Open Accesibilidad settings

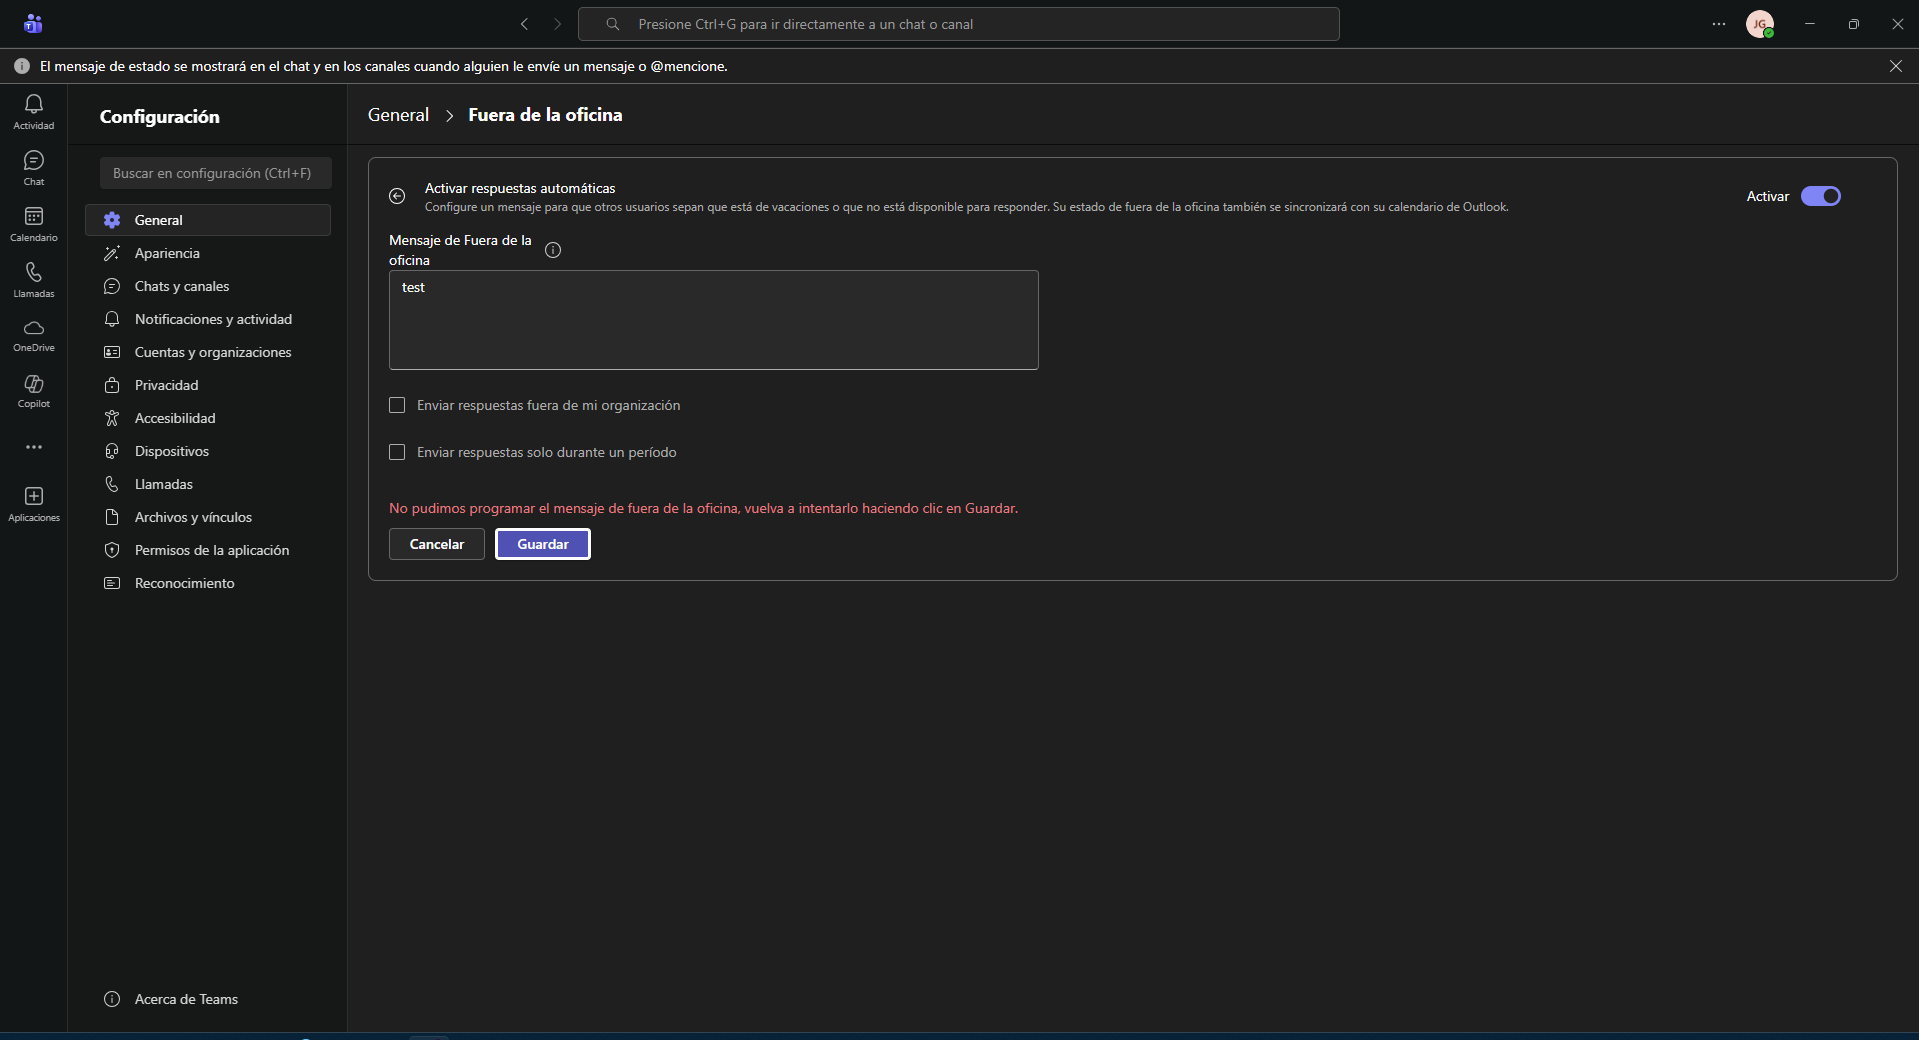click(208, 418)
